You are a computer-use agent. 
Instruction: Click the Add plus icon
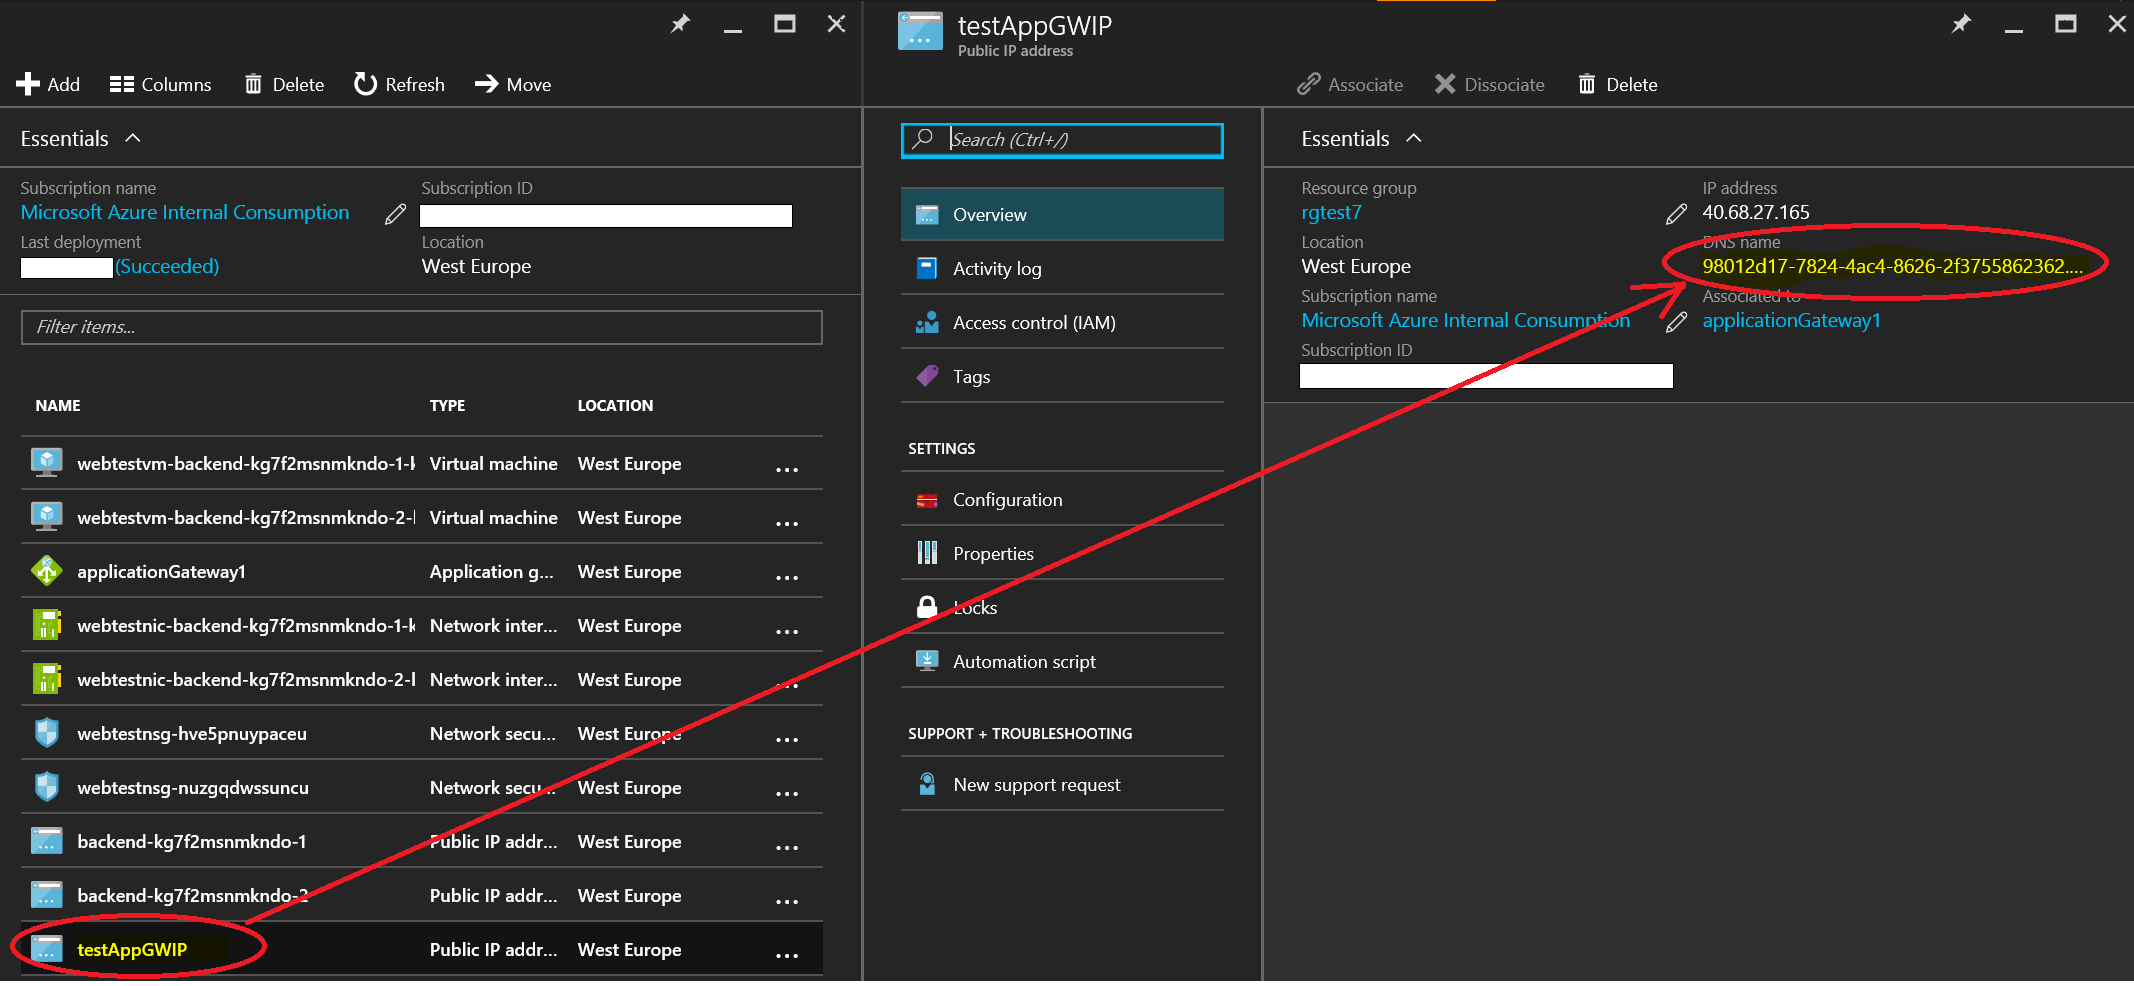27,84
